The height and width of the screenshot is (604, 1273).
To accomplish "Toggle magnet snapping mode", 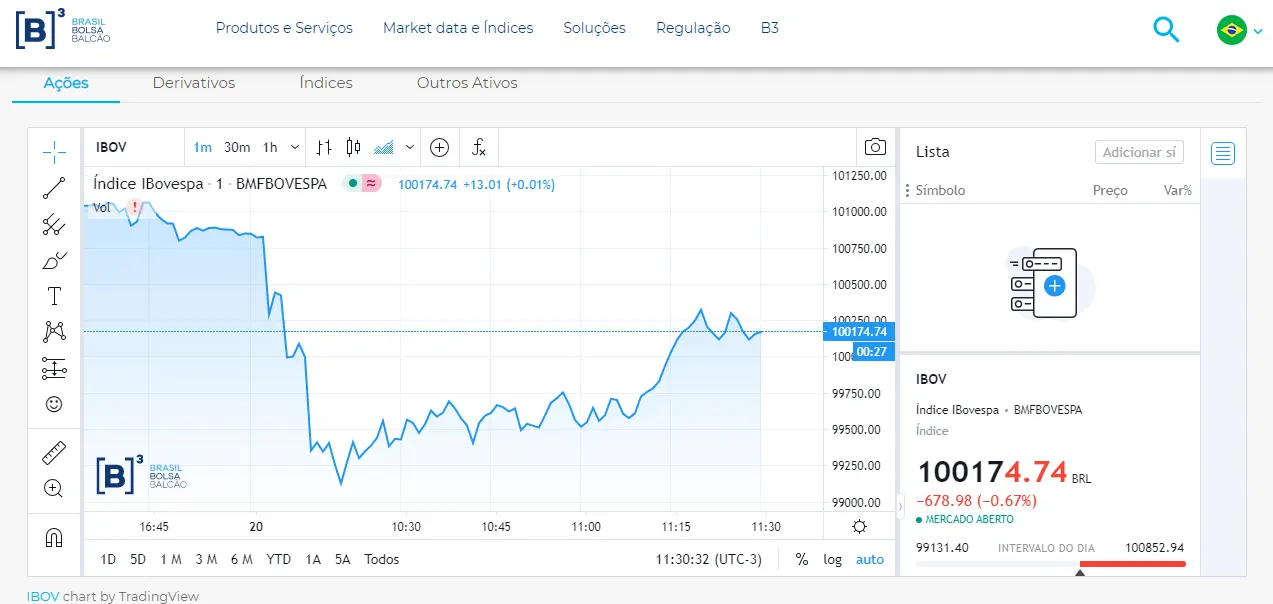I will click(x=53, y=537).
